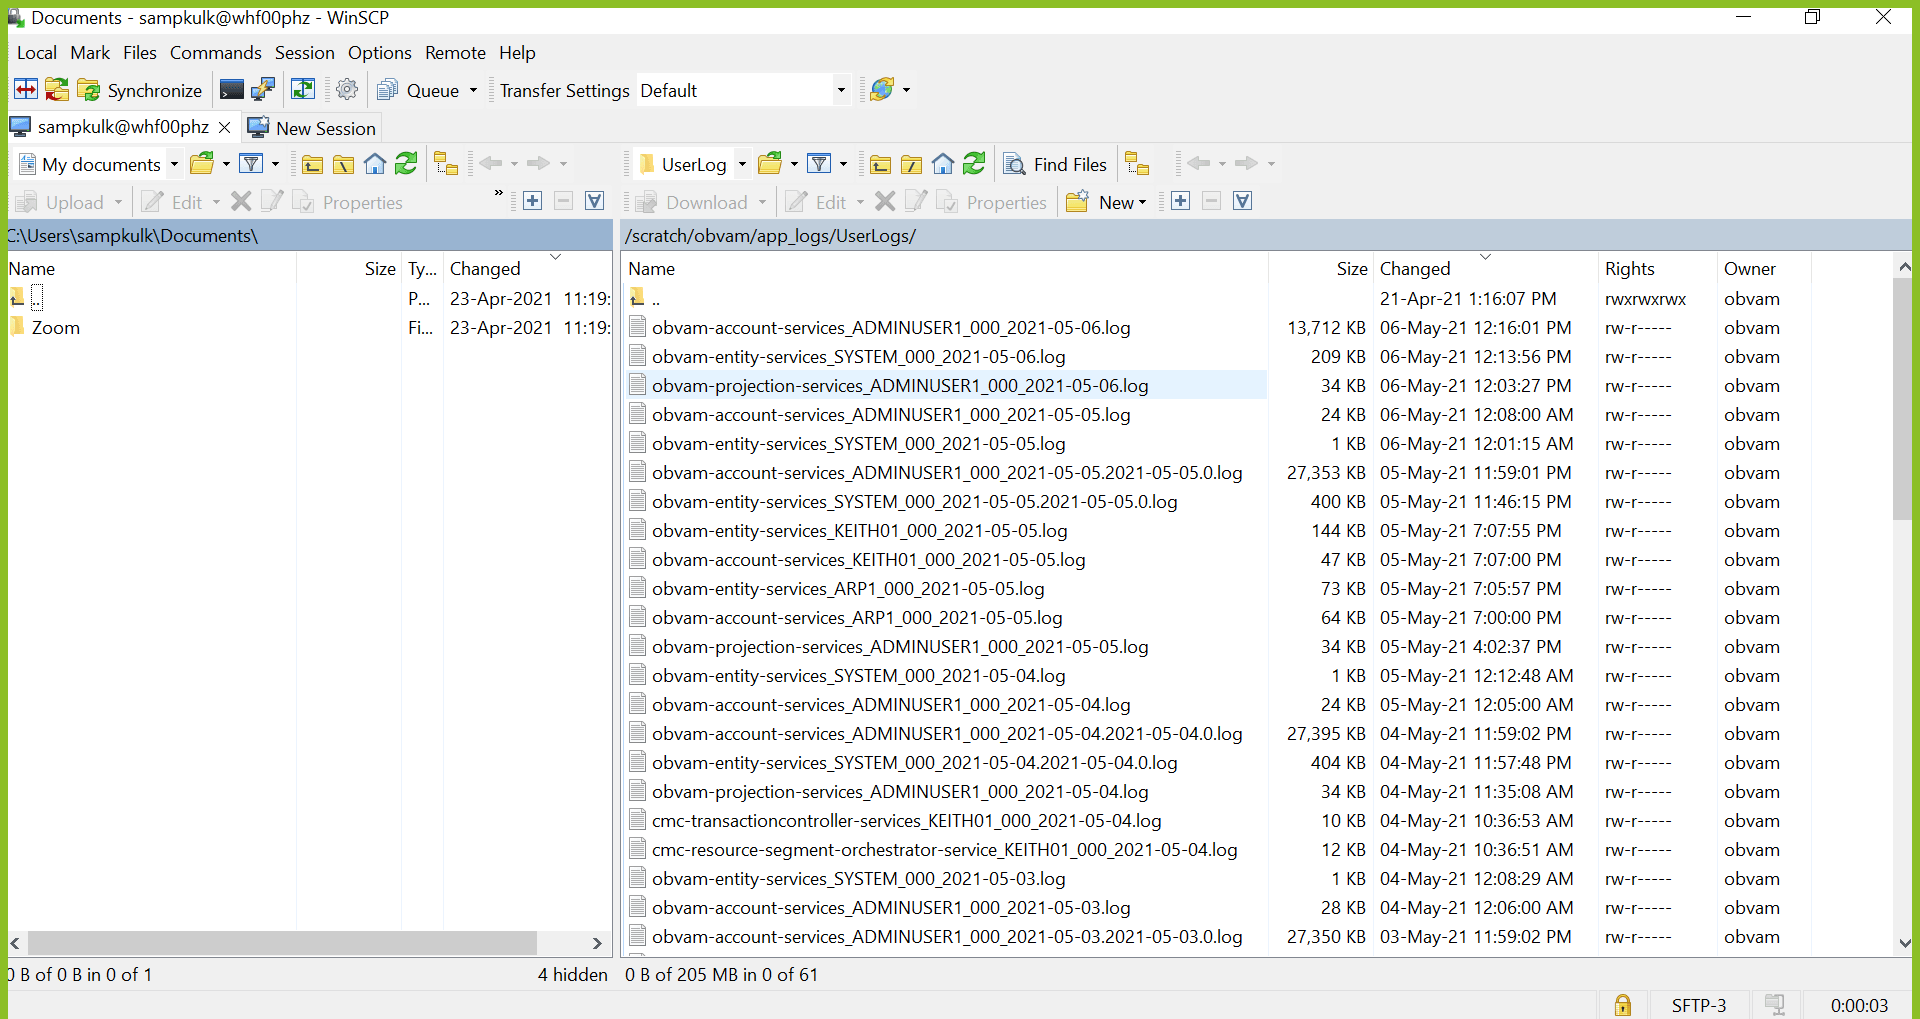
Task: Open the Commands menu
Action: tap(216, 53)
